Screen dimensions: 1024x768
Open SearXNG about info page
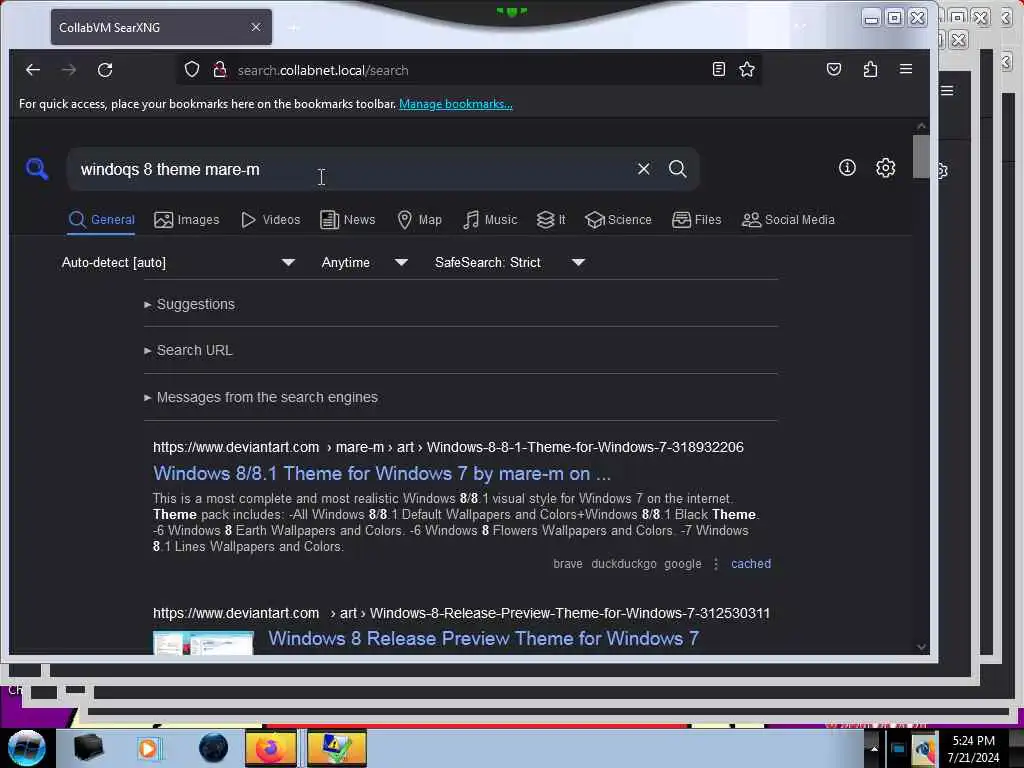(x=847, y=168)
